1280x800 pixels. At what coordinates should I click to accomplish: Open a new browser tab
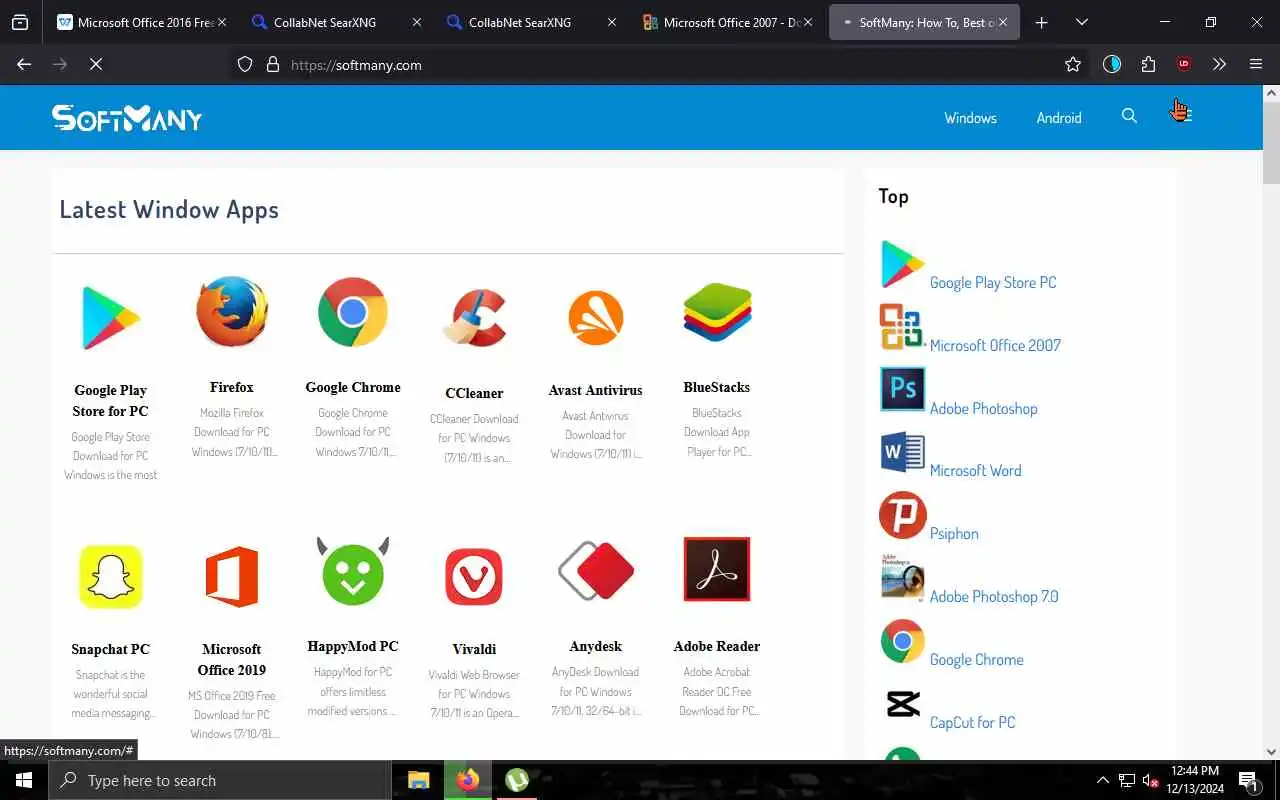[x=1041, y=22]
